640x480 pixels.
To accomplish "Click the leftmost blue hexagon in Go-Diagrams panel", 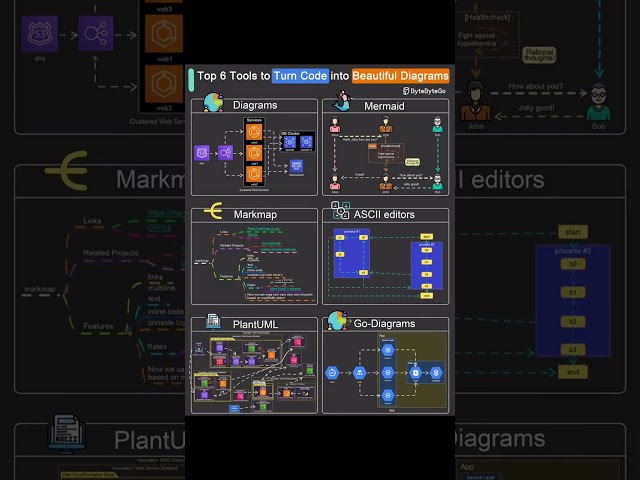I will (332, 373).
